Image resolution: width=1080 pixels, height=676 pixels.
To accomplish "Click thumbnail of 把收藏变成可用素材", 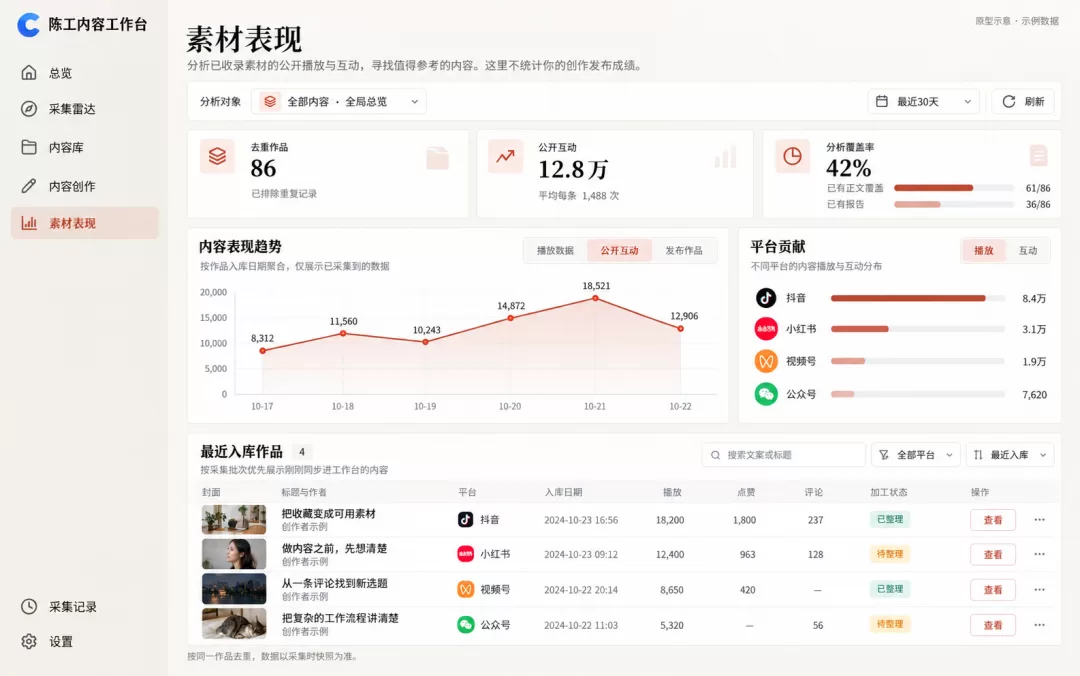I will pyautogui.click(x=233, y=520).
